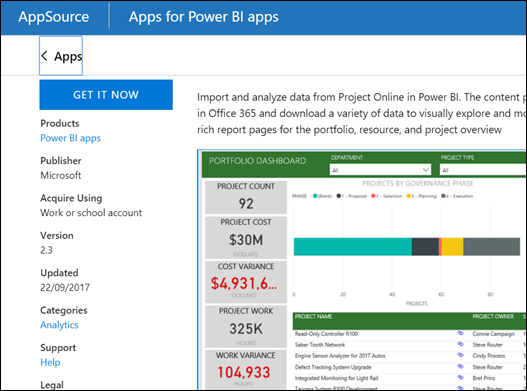Click link icon for Integrated Monitoring for Light Rail
The height and width of the screenshot is (391, 527).
tap(460, 378)
